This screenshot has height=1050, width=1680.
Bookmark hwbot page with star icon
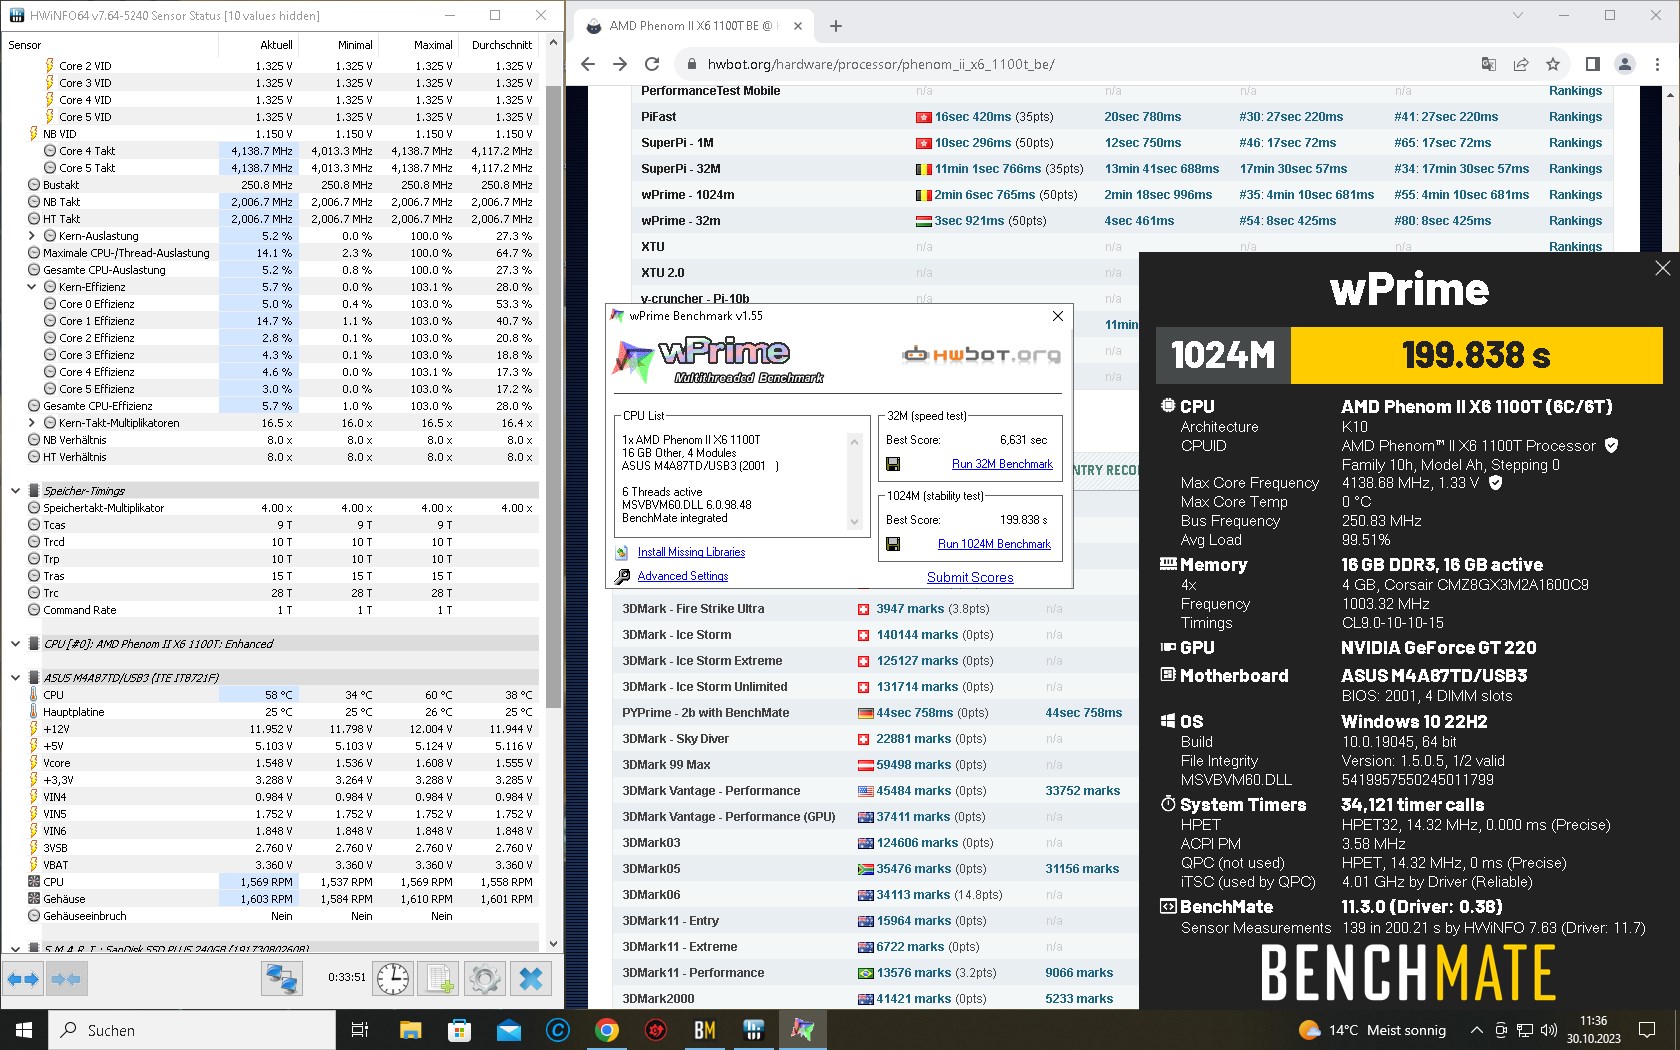(1553, 64)
